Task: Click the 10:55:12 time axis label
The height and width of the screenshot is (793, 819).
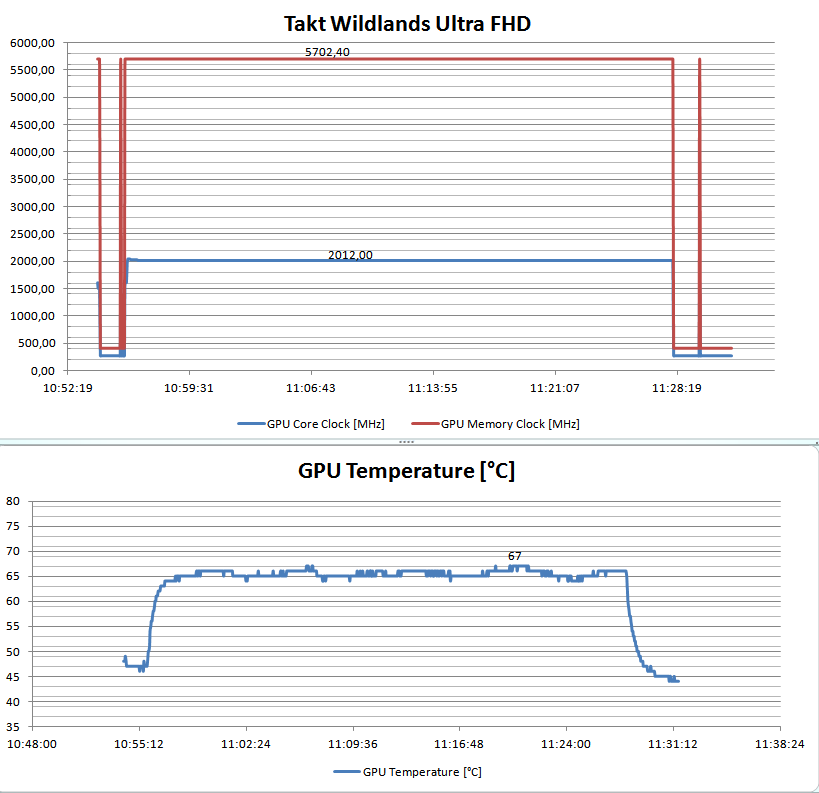Action: click(x=139, y=744)
